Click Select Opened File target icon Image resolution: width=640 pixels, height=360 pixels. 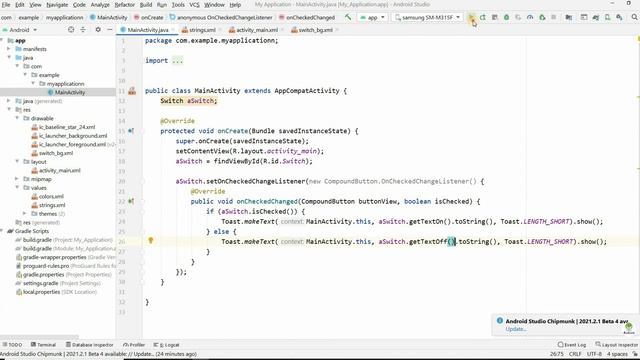pos(71,29)
